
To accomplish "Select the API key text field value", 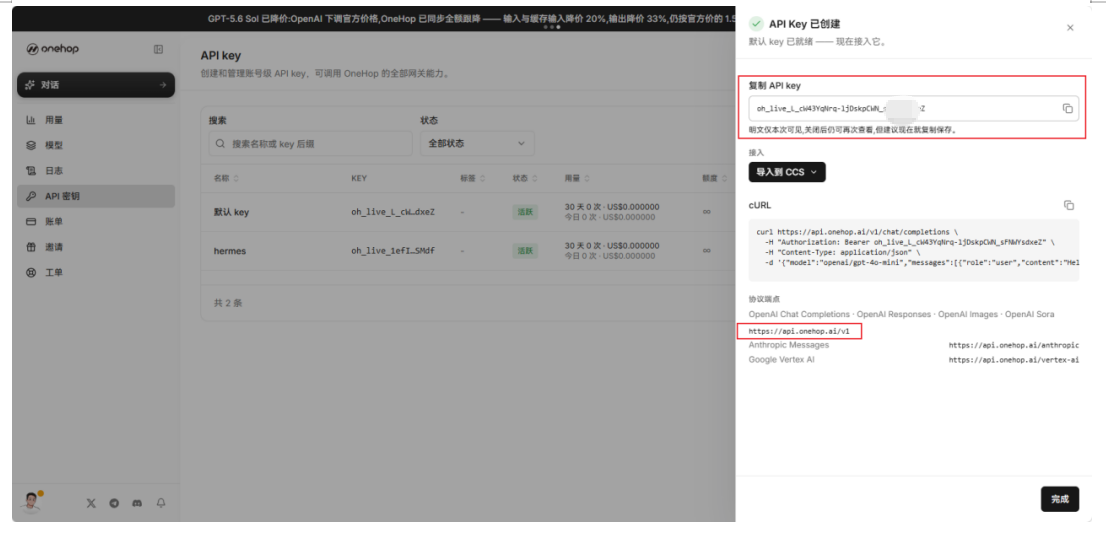I will (913, 109).
